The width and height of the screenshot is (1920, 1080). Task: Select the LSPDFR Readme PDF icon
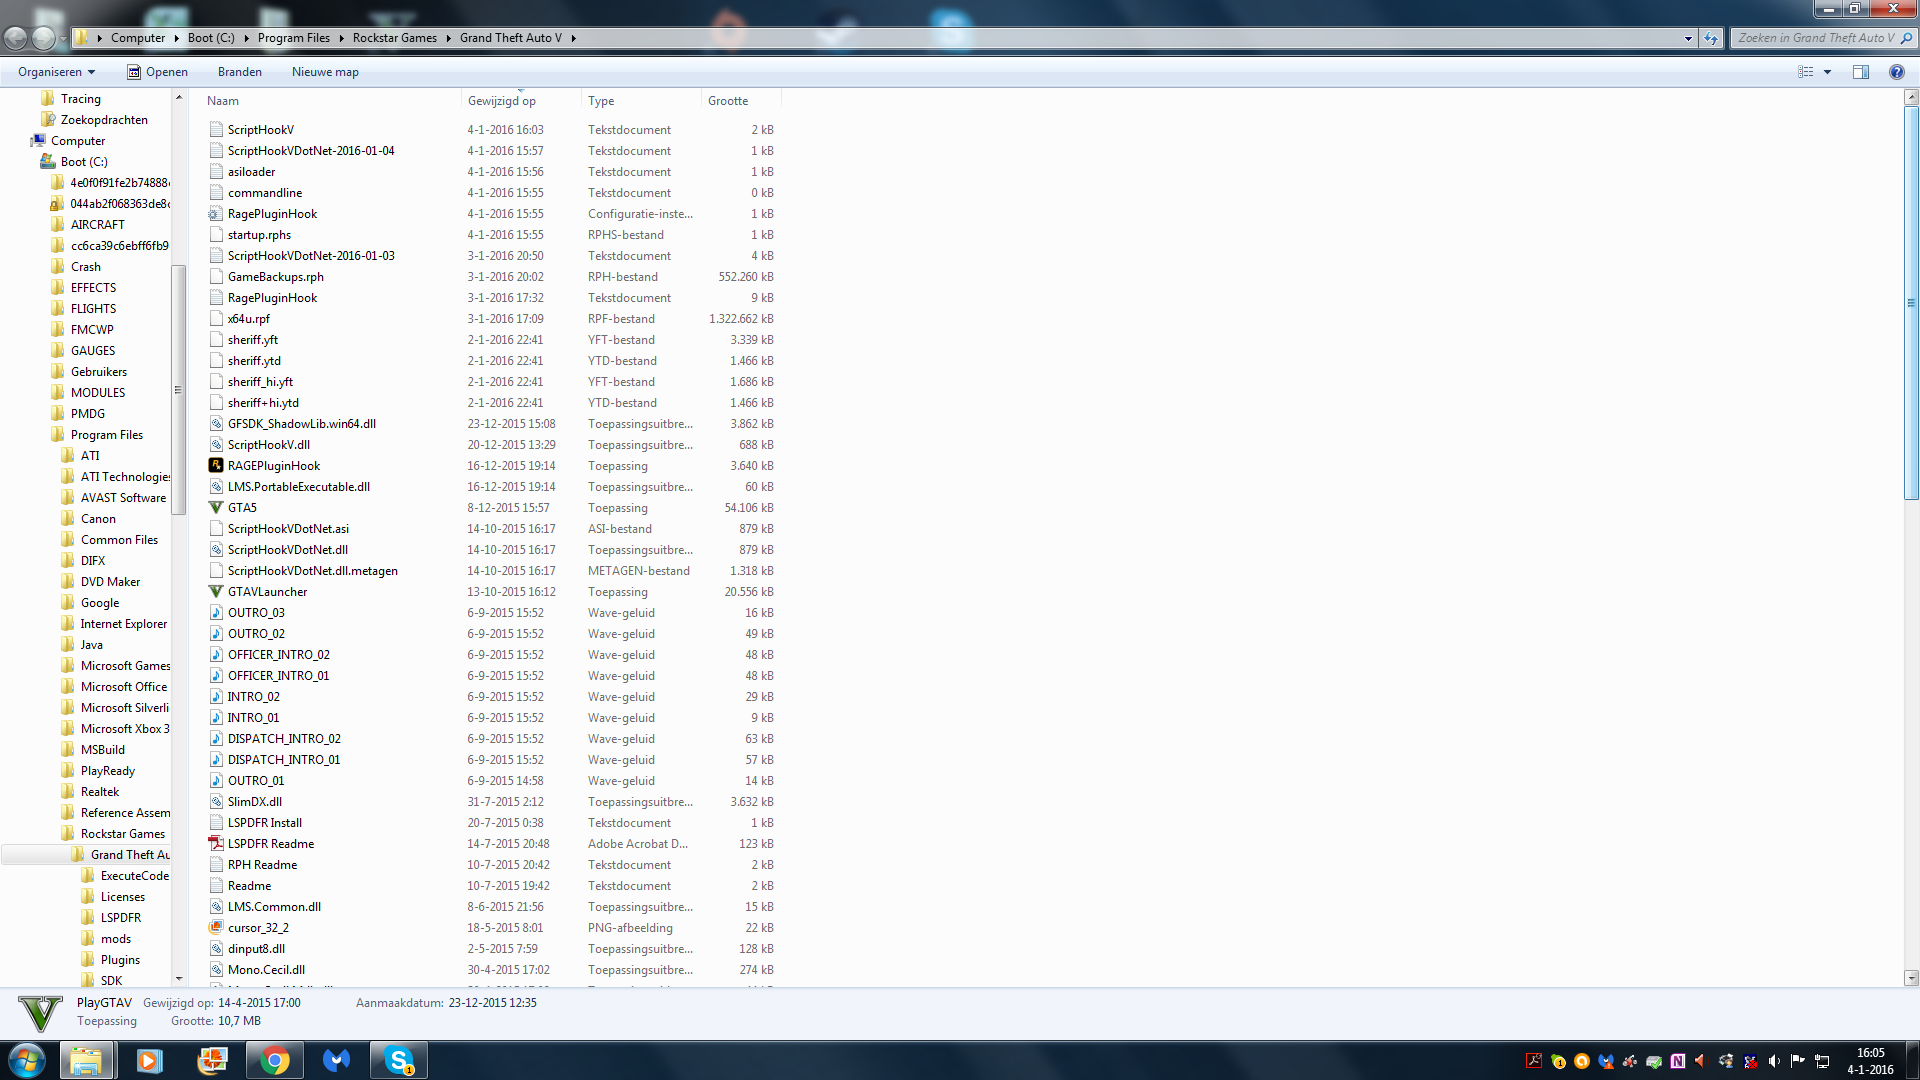[x=215, y=843]
